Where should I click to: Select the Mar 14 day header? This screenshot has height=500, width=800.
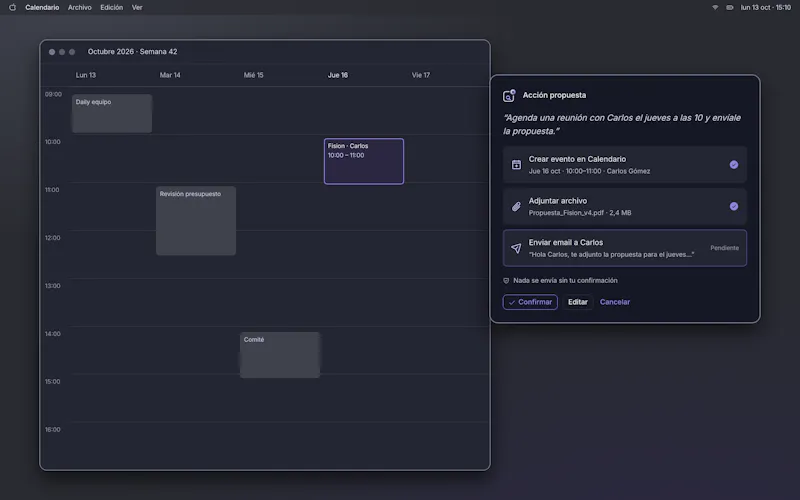point(170,75)
